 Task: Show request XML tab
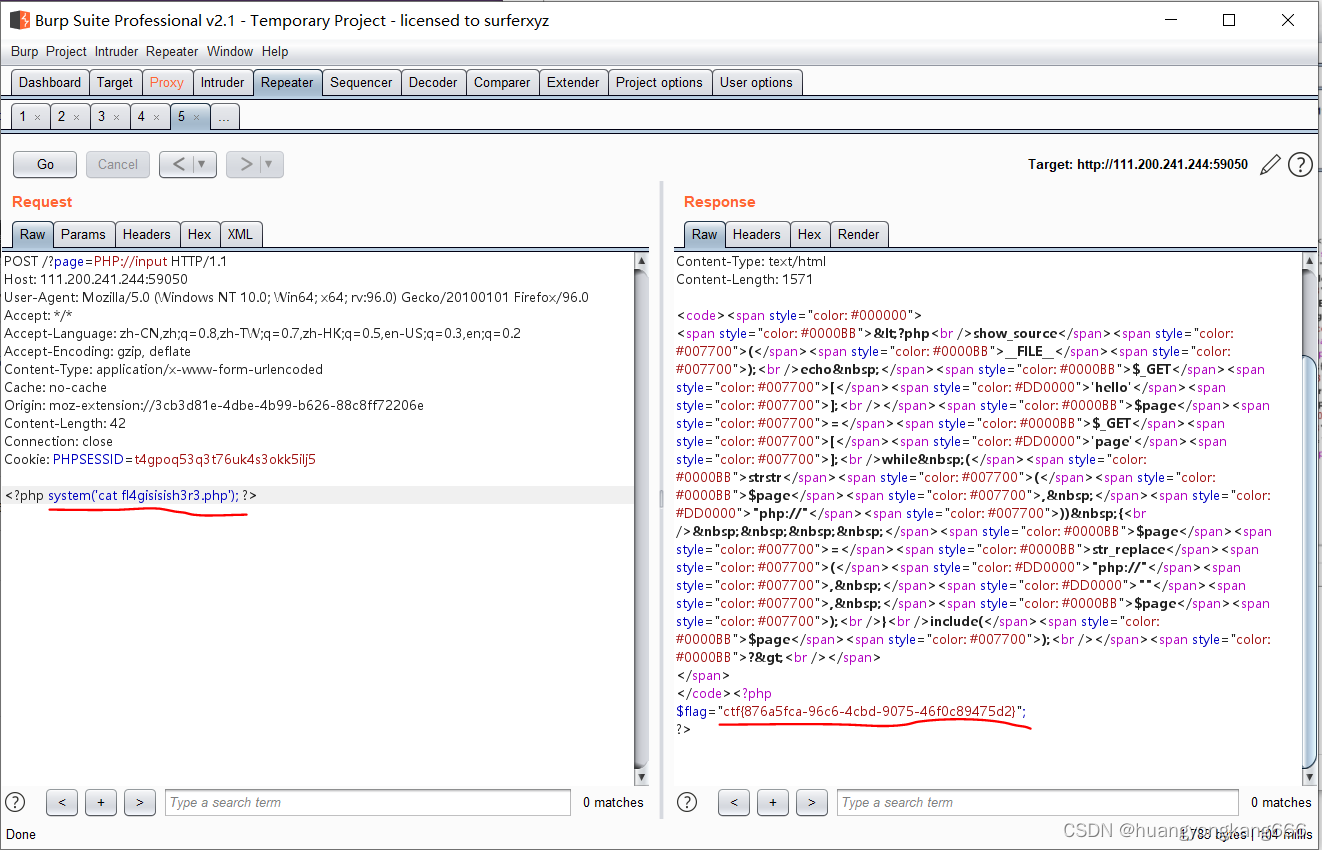tap(240, 234)
